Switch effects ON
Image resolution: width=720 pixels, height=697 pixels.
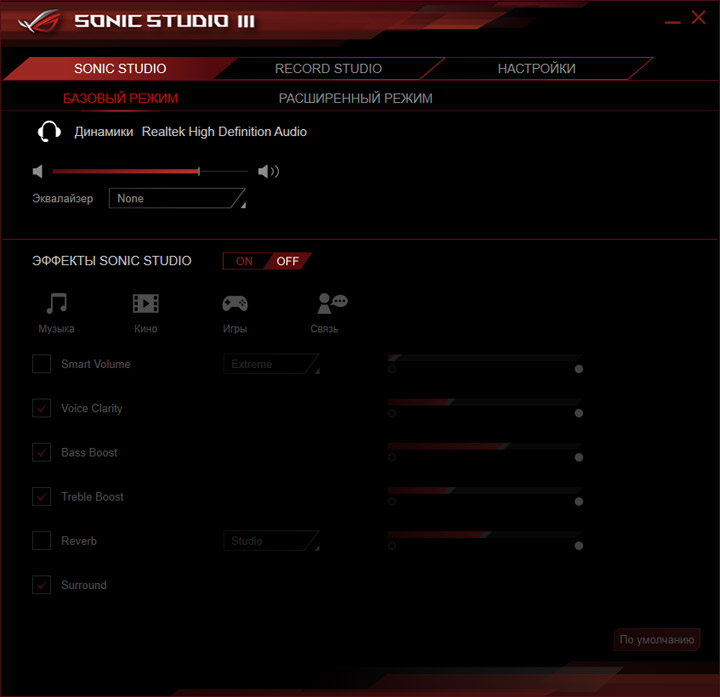pos(244,261)
